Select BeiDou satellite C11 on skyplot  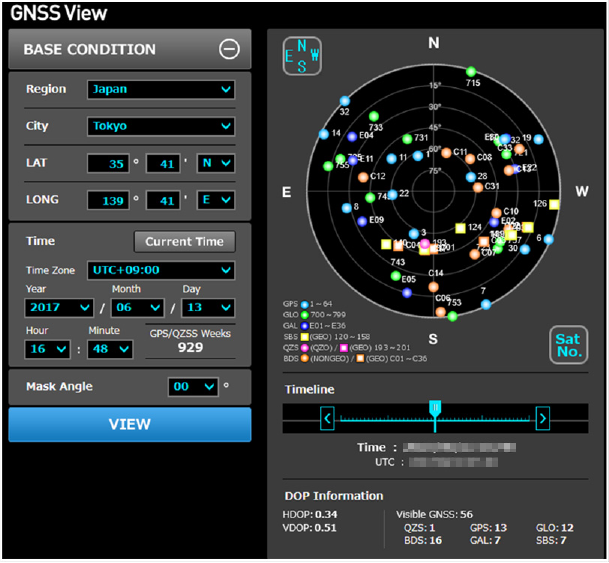(446, 153)
